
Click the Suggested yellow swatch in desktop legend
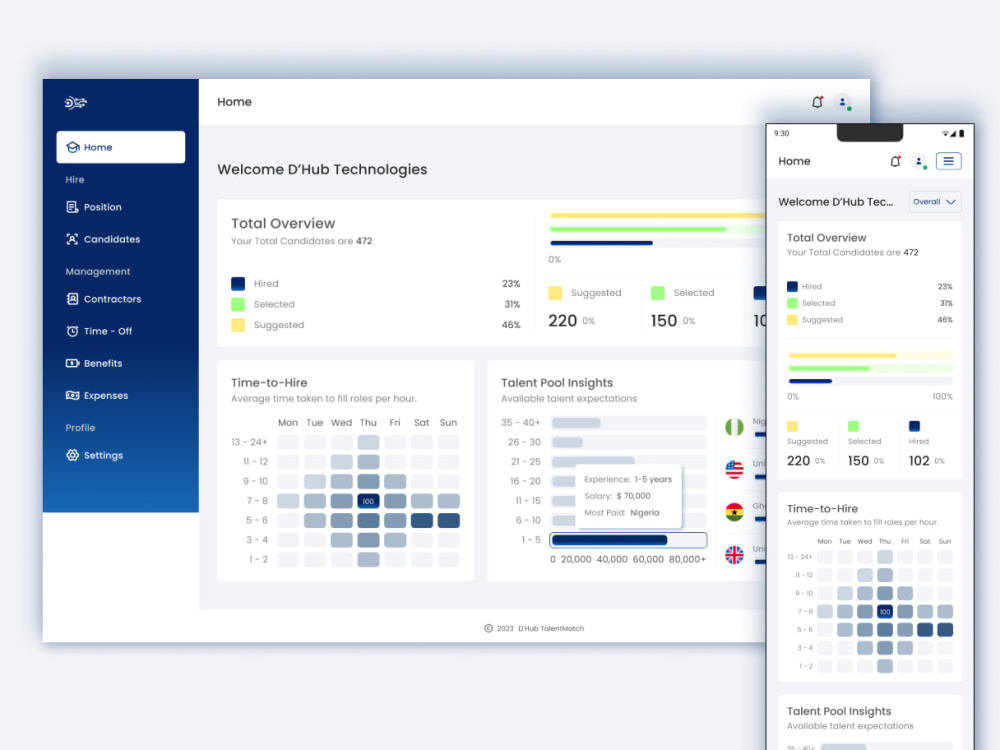coord(238,325)
